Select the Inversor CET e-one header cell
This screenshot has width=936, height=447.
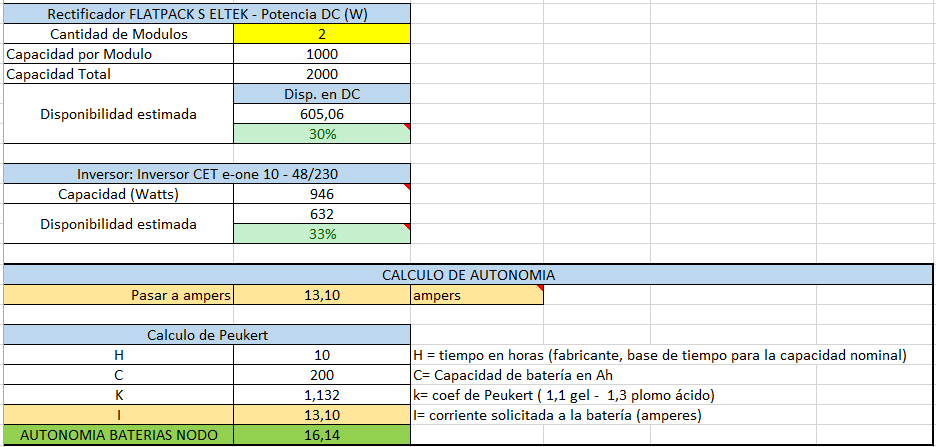point(207,174)
